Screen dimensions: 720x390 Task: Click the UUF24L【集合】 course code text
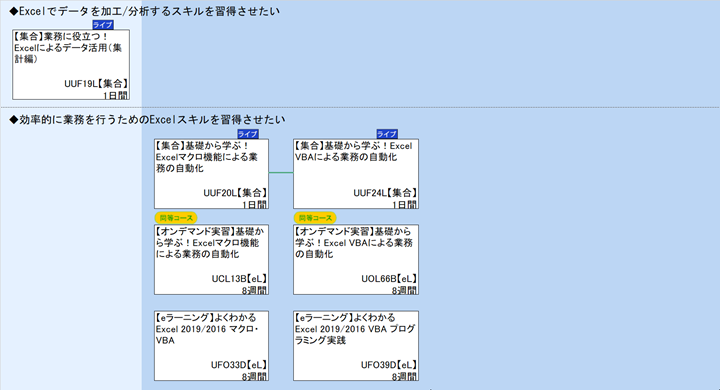point(385,193)
